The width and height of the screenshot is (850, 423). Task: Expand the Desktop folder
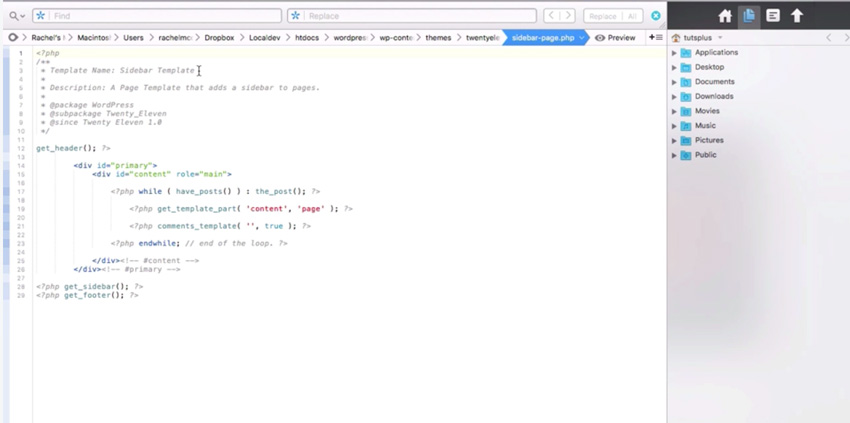[674, 67]
